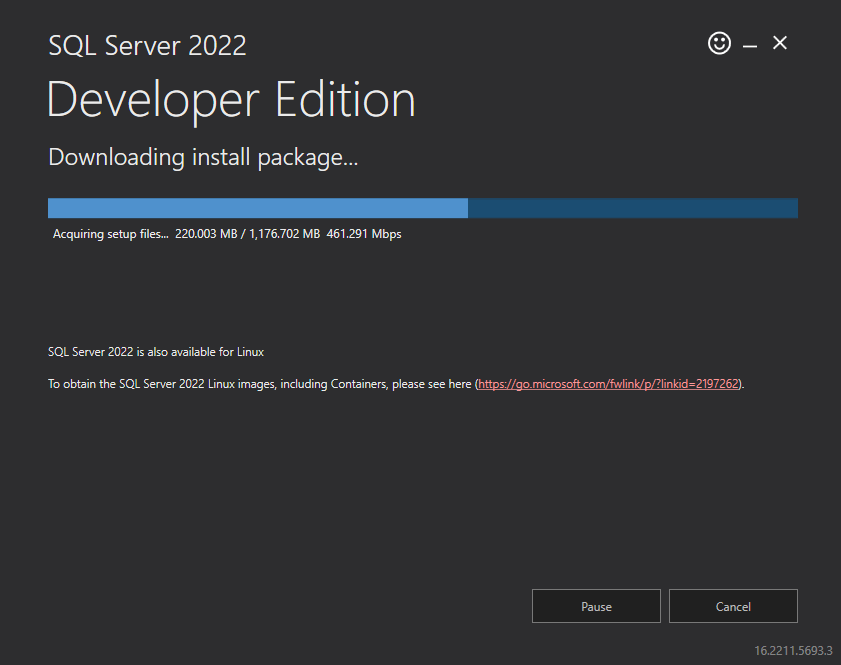Click the download progress bar
841x665 pixels.
pyautogui.click(x=423, y=208)
